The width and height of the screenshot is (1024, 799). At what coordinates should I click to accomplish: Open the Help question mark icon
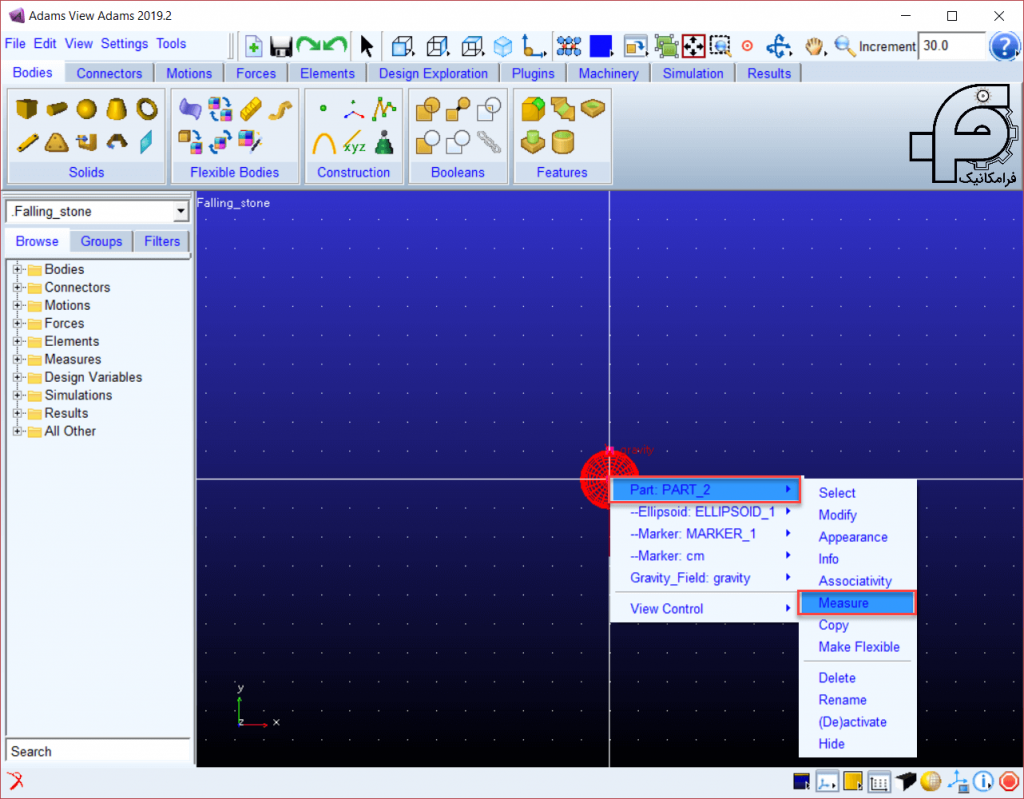tap(1004, 46)
